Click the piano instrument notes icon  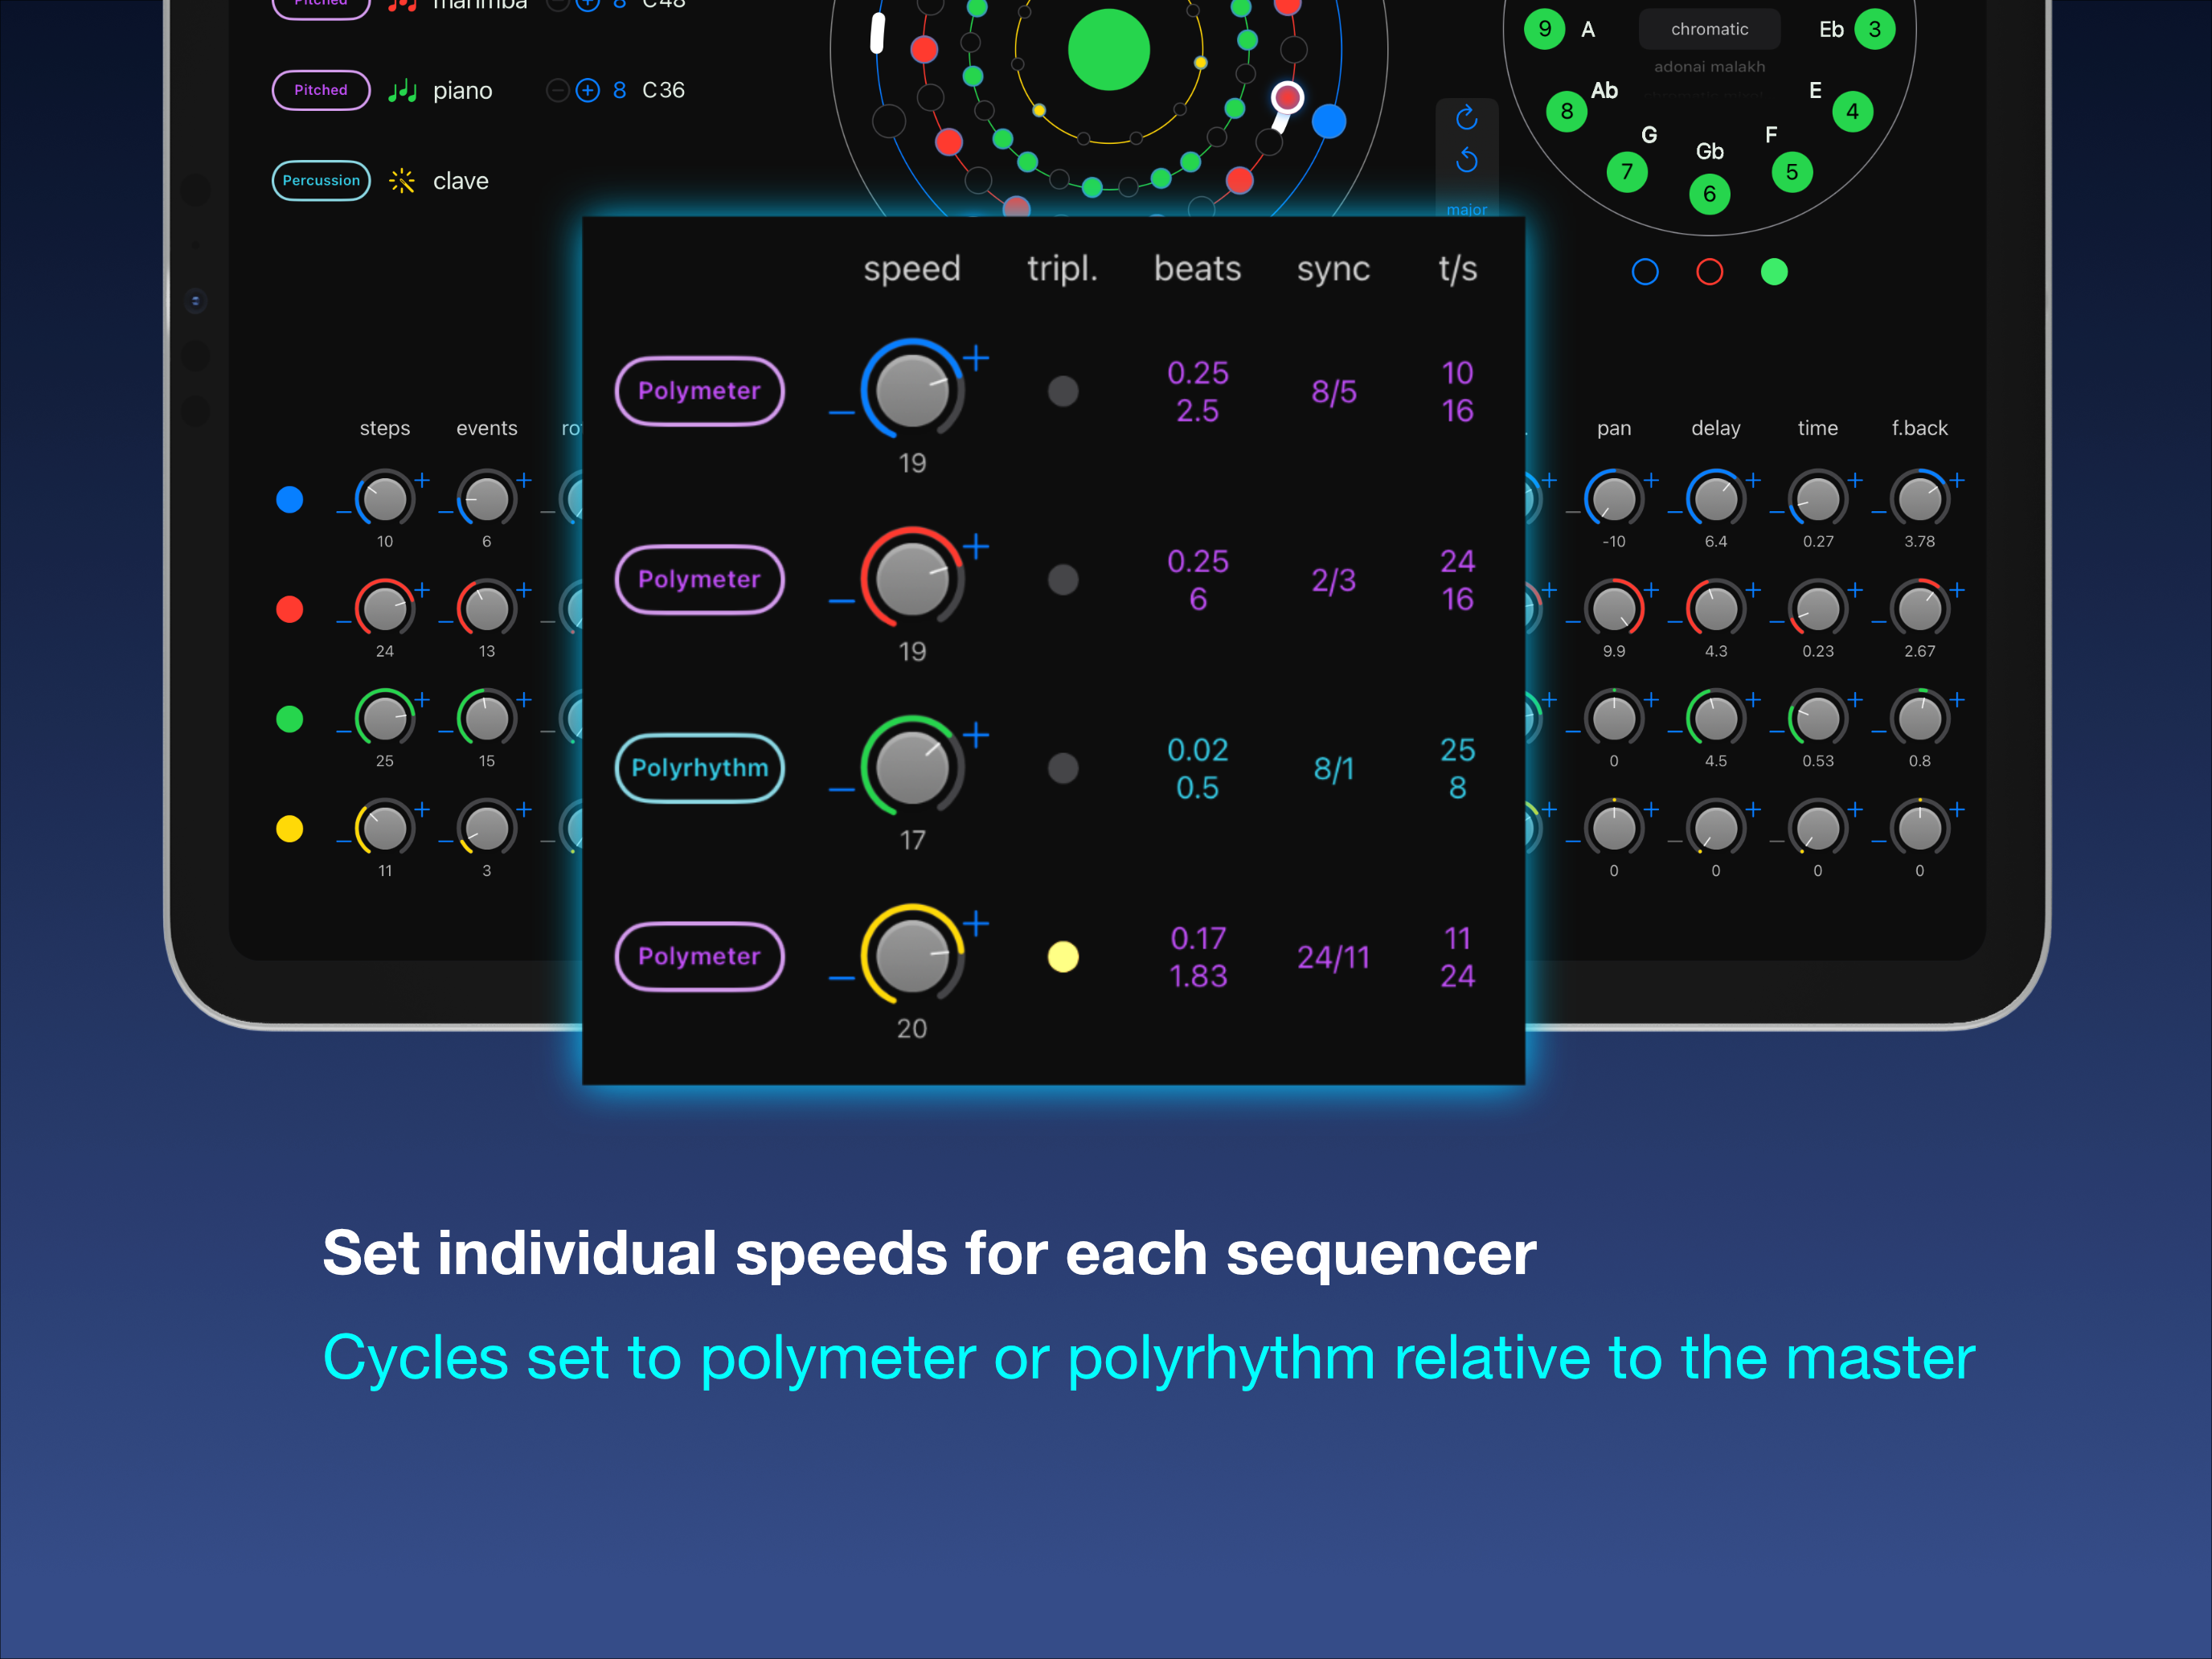click(x=402, y=91)
